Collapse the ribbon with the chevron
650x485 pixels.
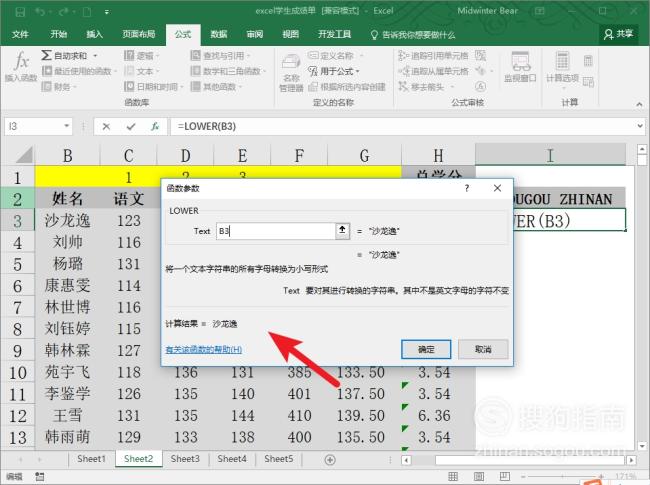click(x=639, y=104)
